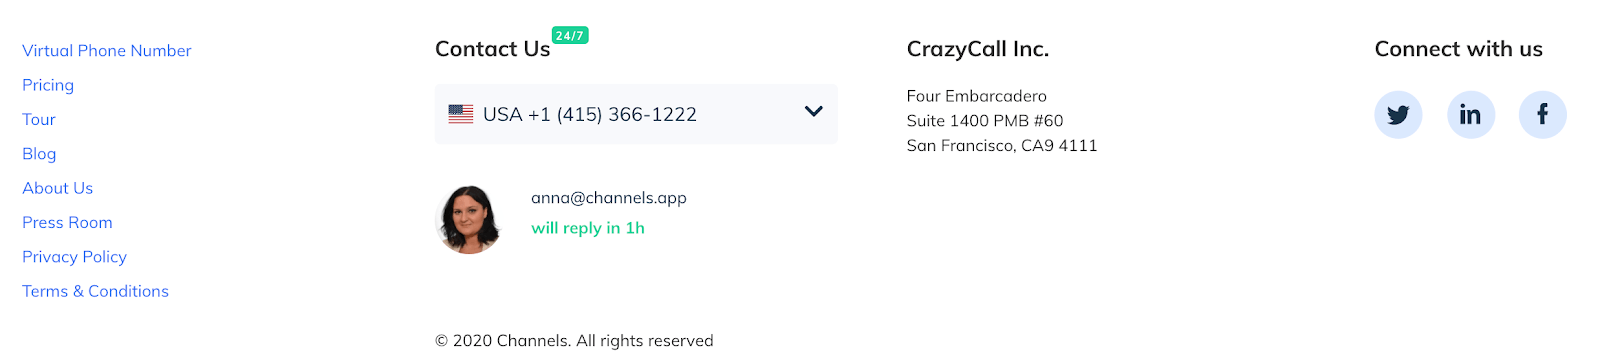Visit the Blog link

(39, 154)
